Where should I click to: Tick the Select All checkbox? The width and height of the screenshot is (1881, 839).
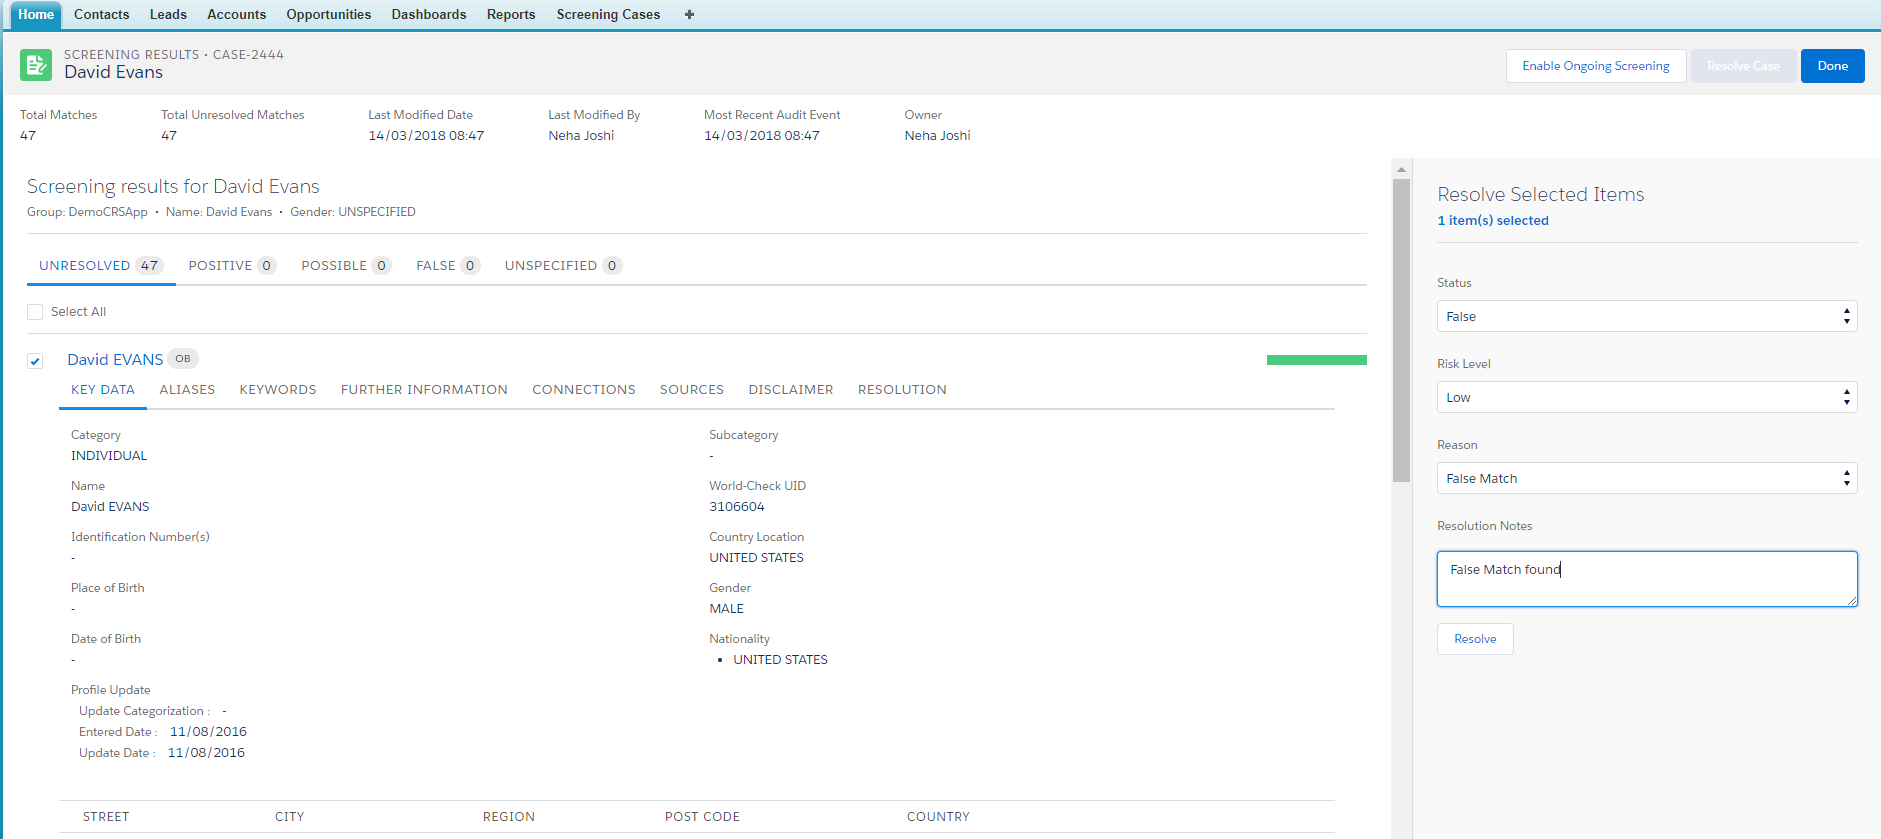coord(35,312)
